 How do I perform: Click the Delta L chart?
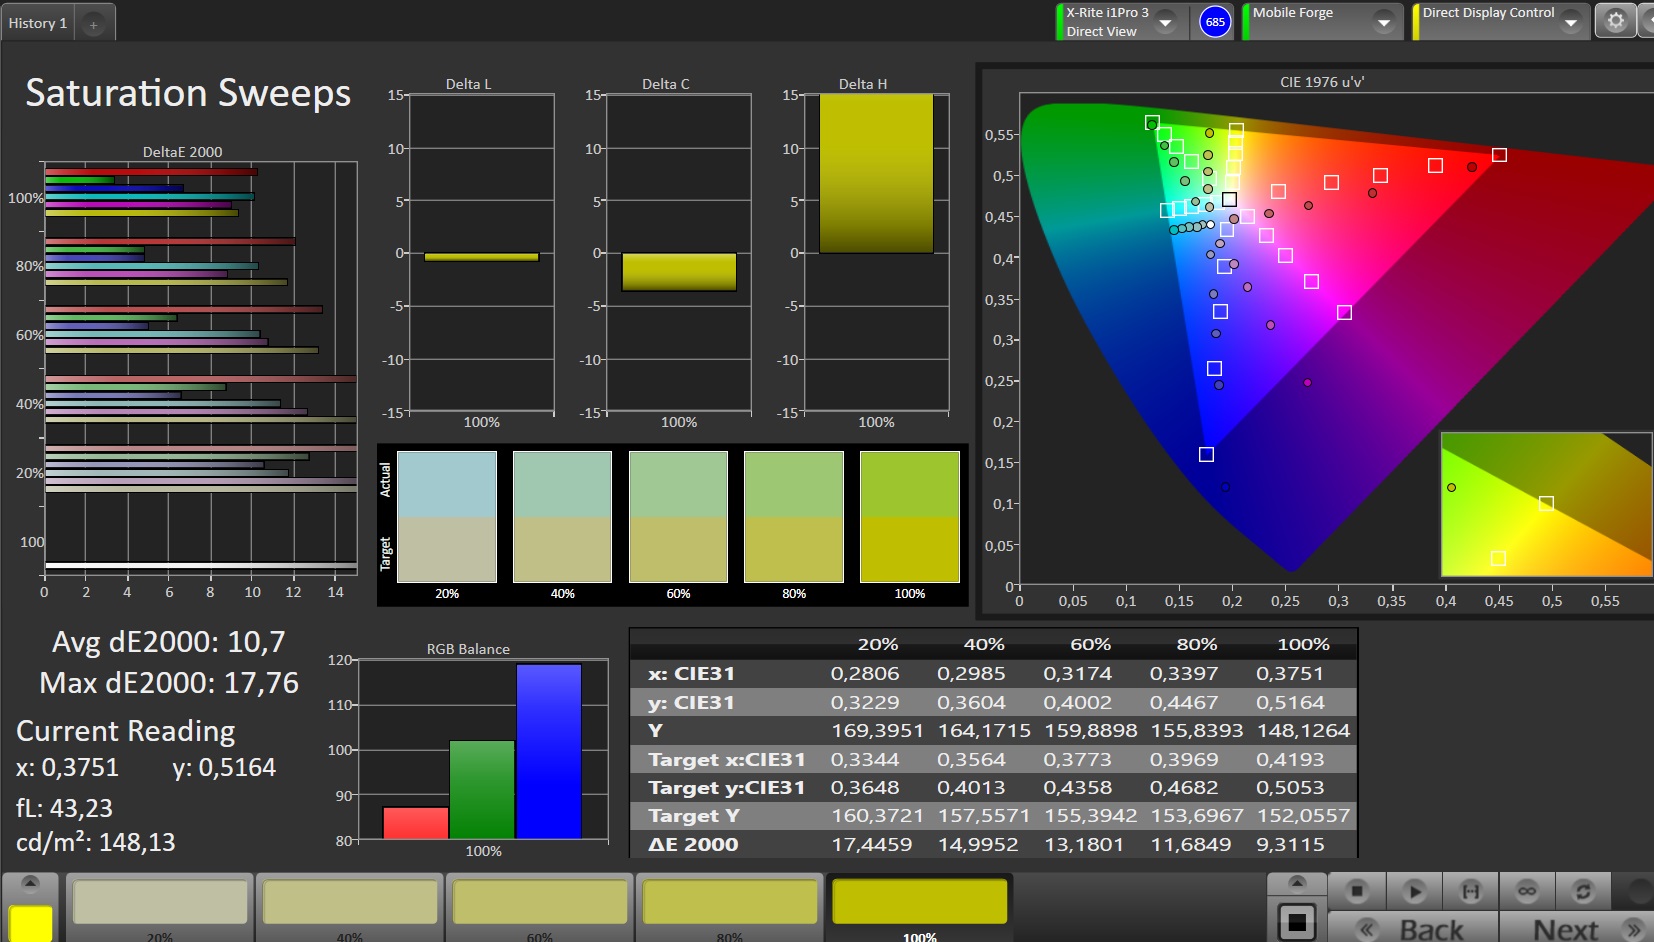481,252
